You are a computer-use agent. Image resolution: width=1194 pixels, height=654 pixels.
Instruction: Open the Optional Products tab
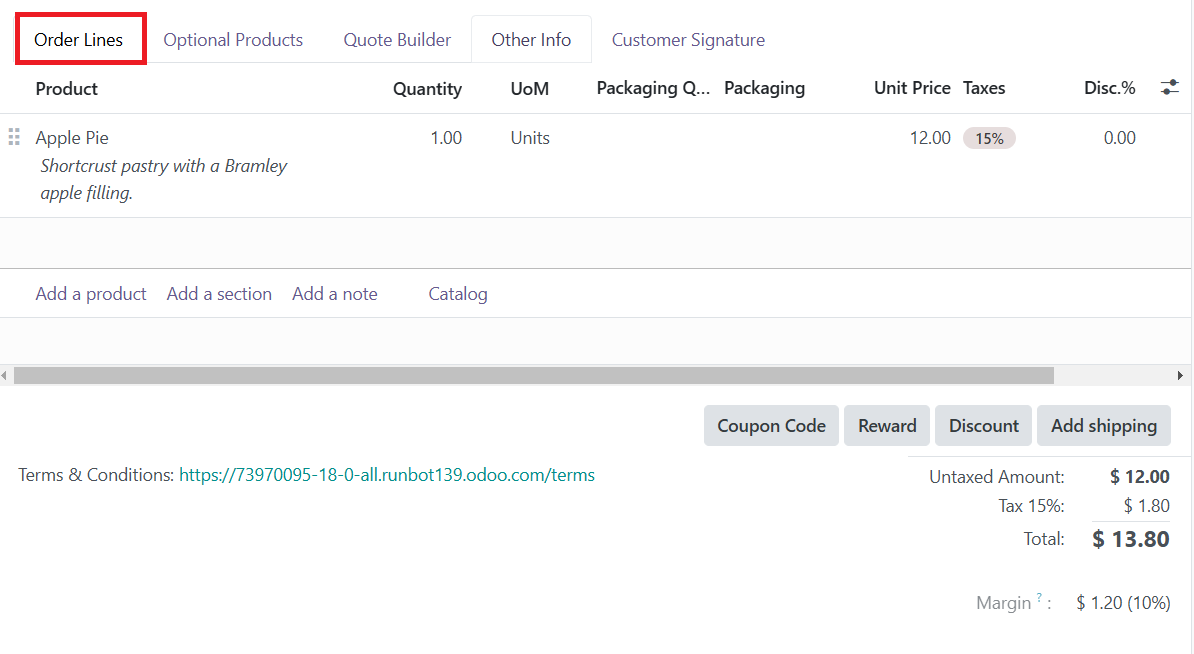click(233, 40)
